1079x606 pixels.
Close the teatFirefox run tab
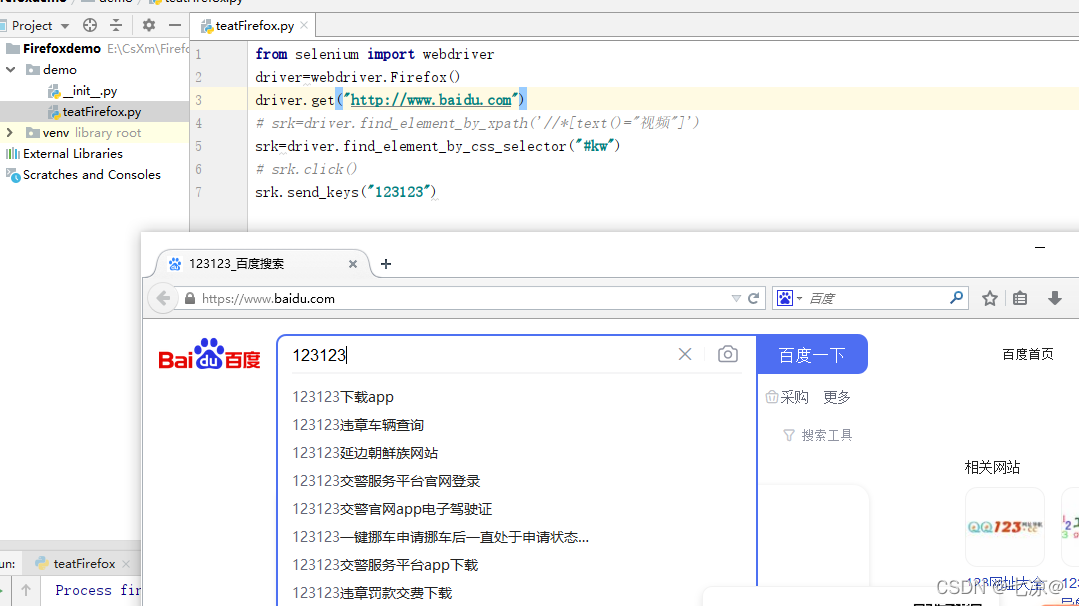[126, 563]
